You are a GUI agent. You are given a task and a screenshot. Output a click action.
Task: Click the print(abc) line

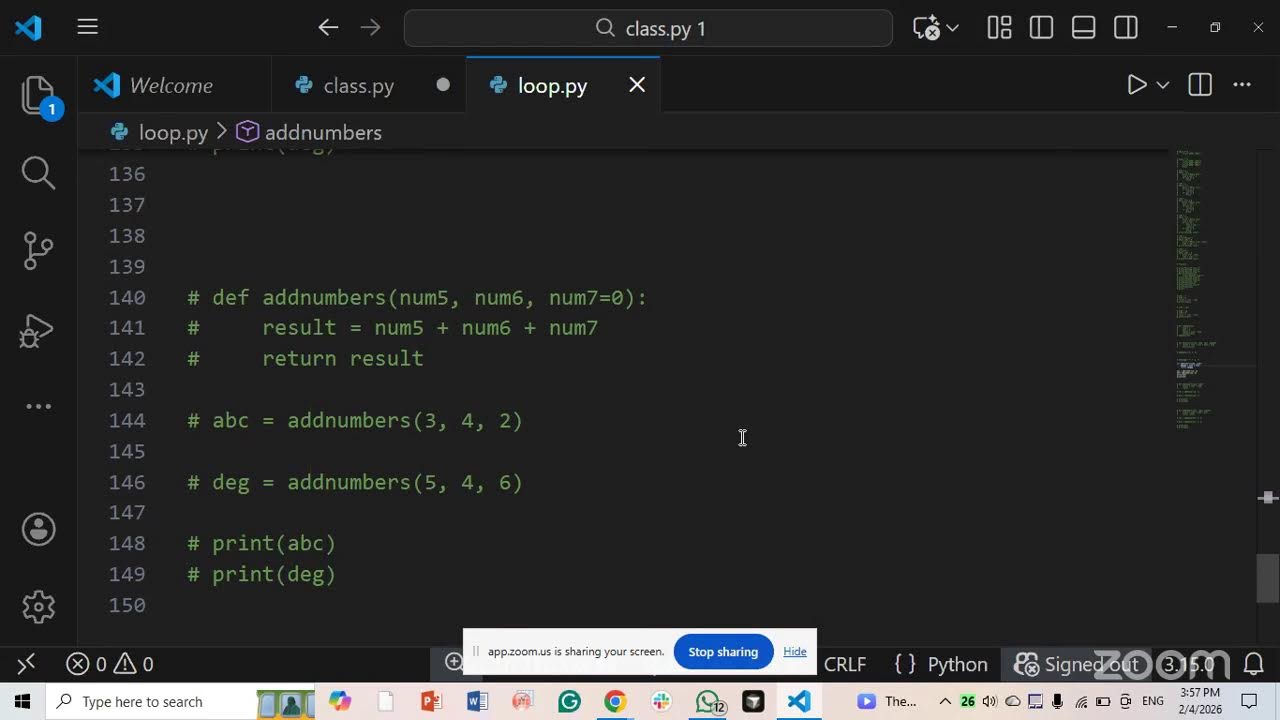pyautogui.click(x=262, y=543)
